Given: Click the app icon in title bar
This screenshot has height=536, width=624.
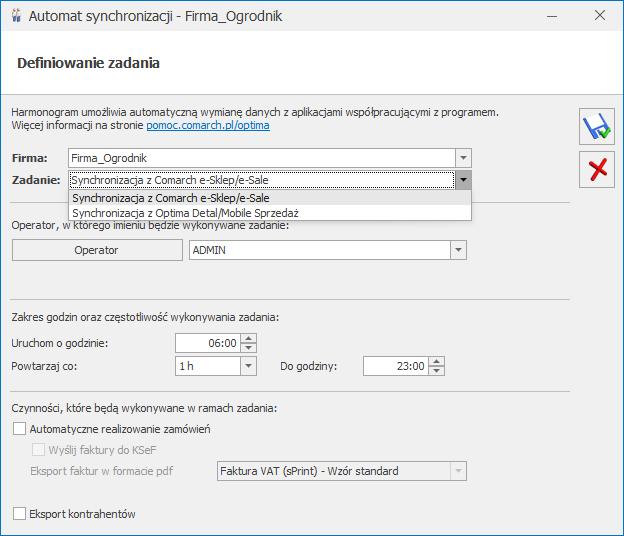Looking at the screenshot, I should pyautogui.click(x=15, y=16).
